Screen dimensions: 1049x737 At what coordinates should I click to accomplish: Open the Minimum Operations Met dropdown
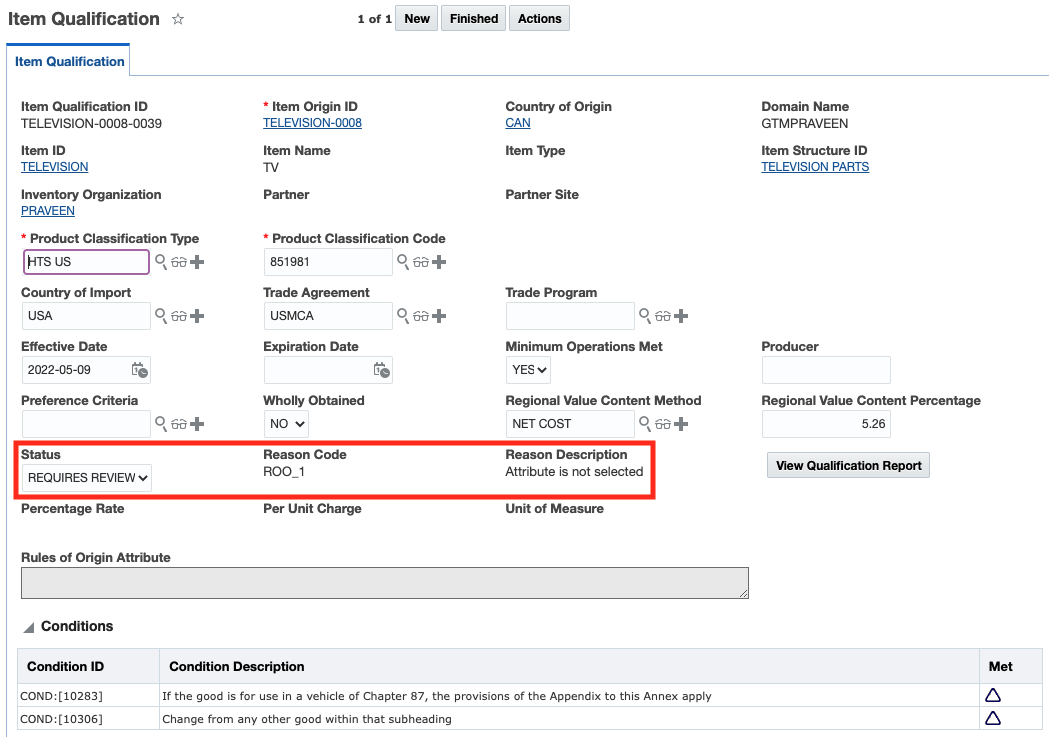(x=529, y=370)
